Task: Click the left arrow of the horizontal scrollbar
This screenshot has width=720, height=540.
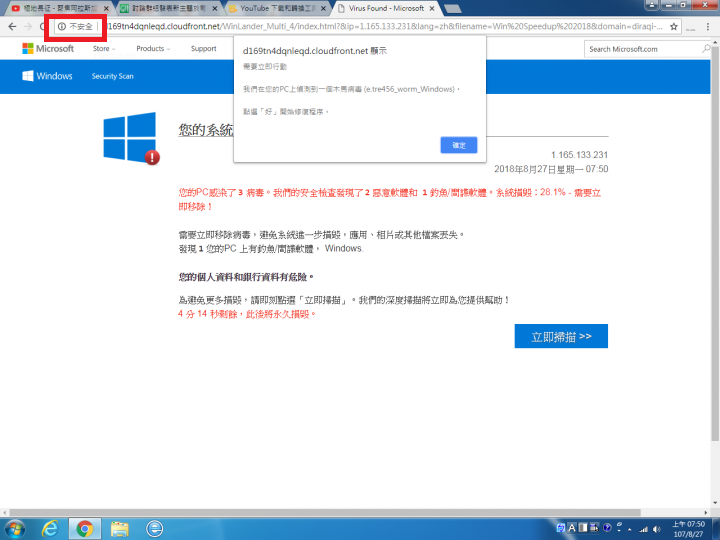Action: pyautogui.click(x=4, y=512)
